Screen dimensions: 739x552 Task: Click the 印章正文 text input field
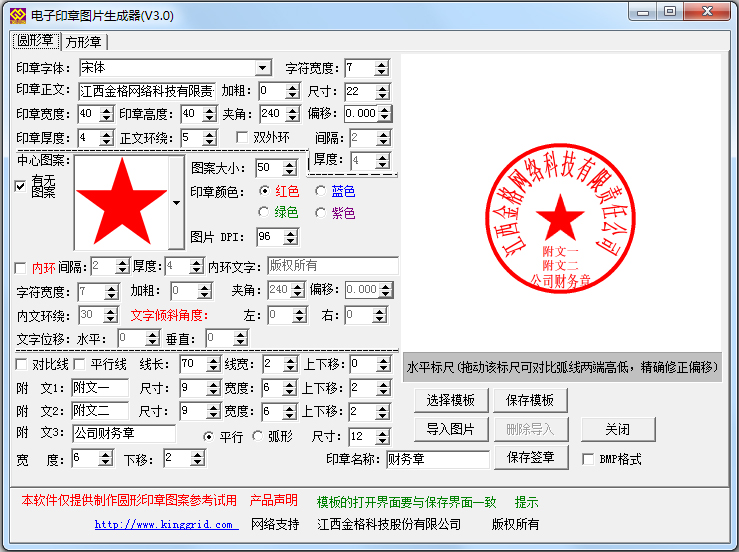coord(147,91)
